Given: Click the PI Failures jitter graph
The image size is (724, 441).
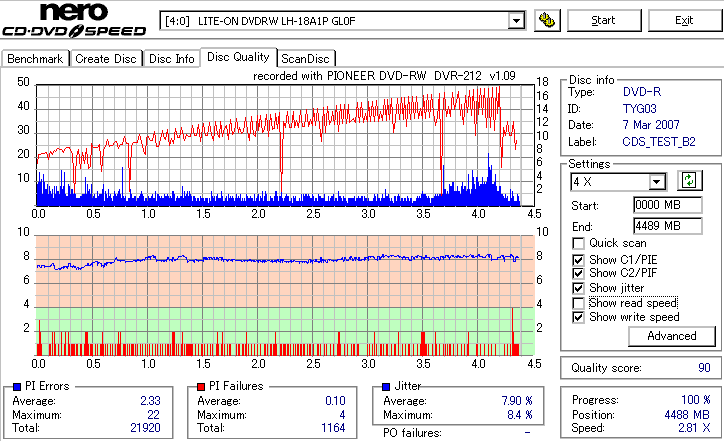Looking at the screenshot, I should point(285,296).
